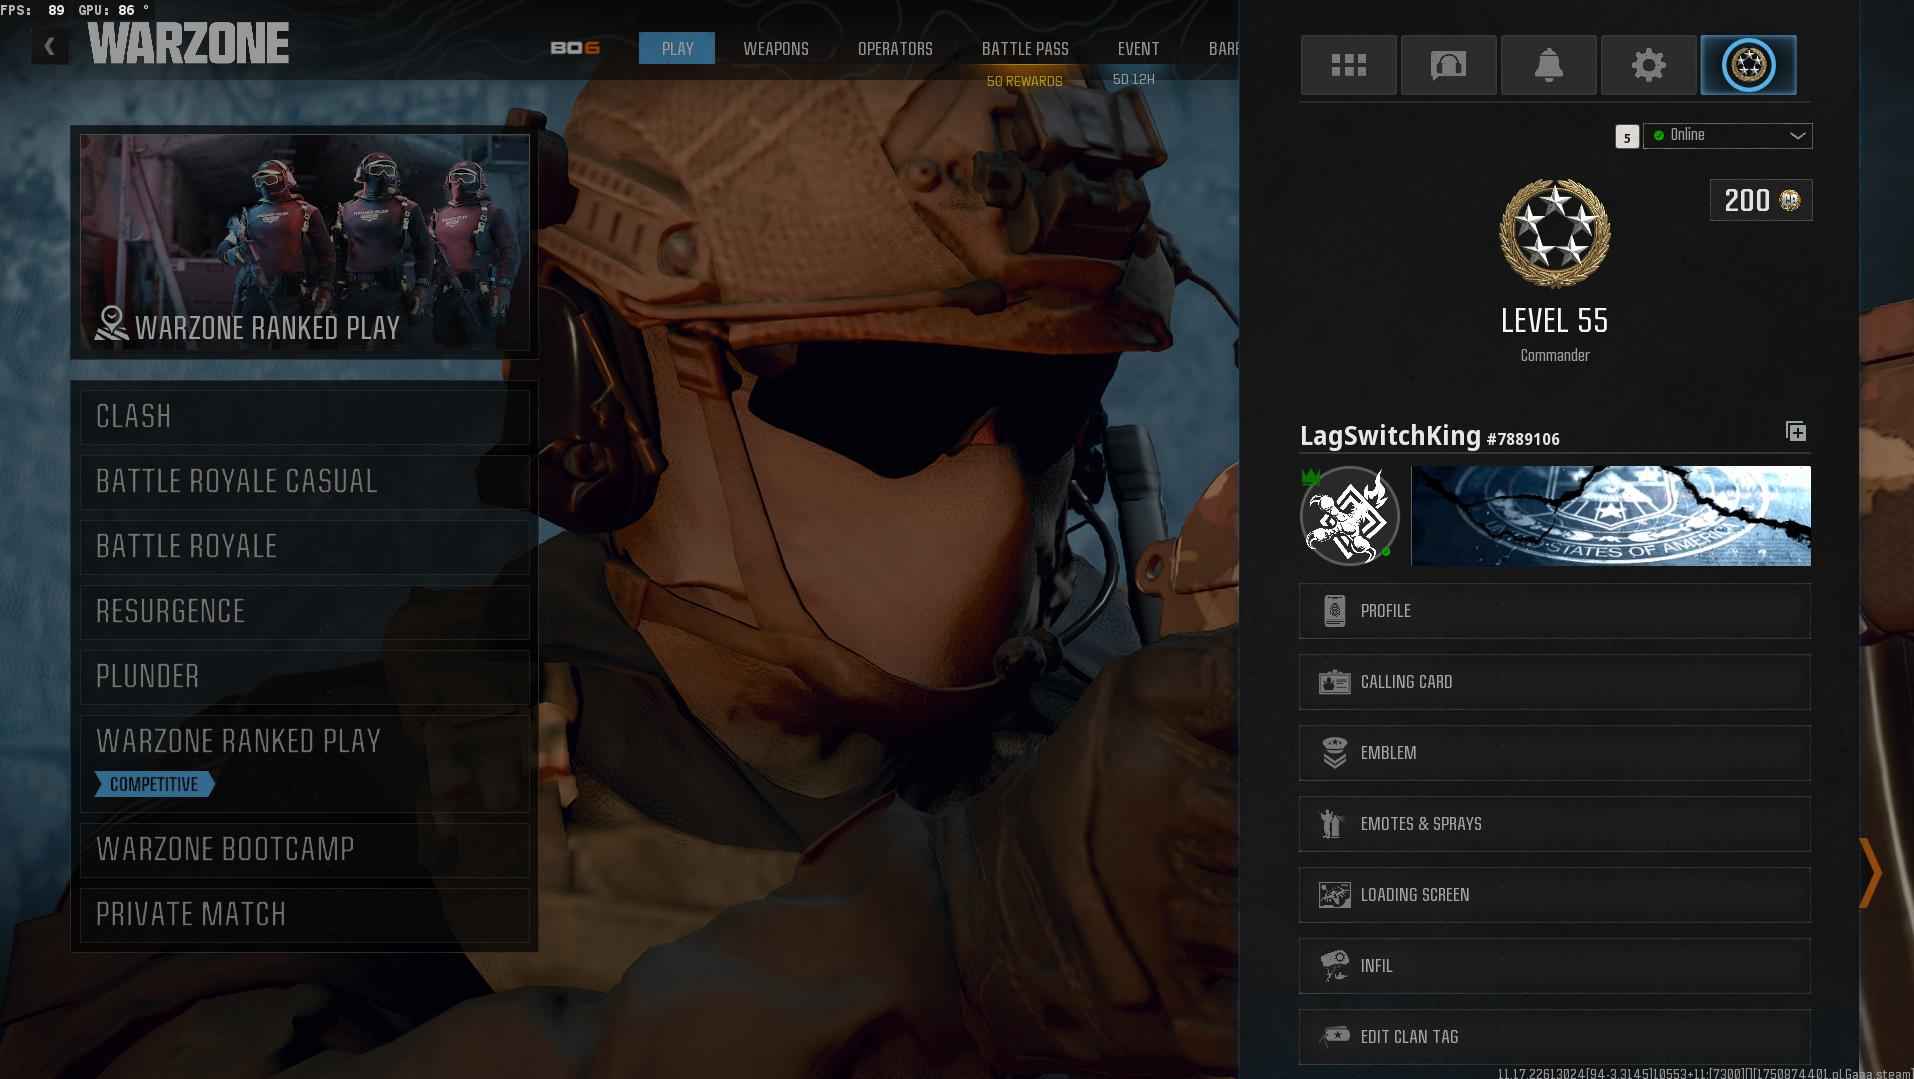Click the 50 REWARDS text
Image resolution: width=1914 pixels, height=1079 pixels.
[x=1024, y=81]
